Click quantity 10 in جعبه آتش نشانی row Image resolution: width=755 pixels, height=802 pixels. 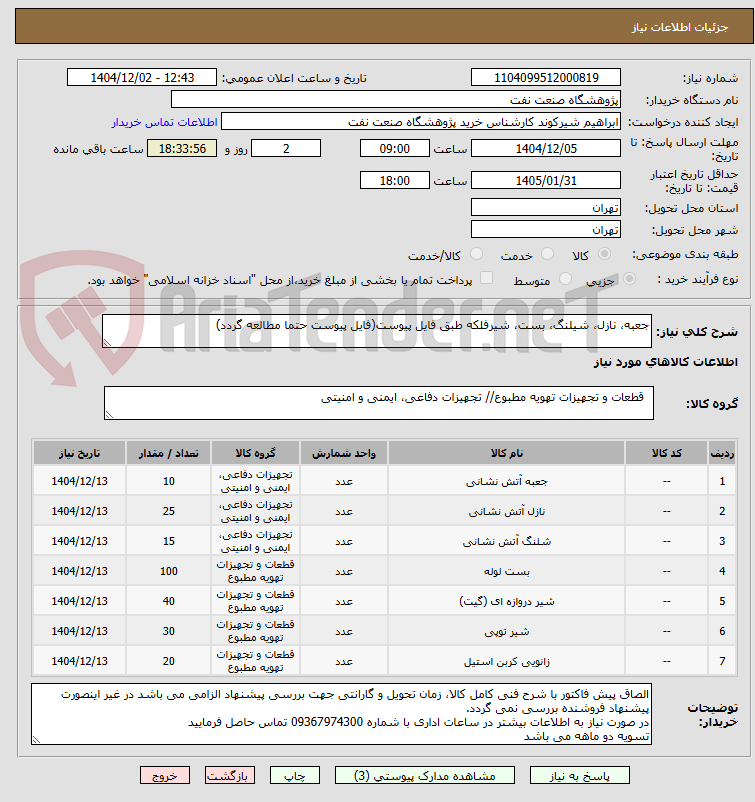click(169, 481)
